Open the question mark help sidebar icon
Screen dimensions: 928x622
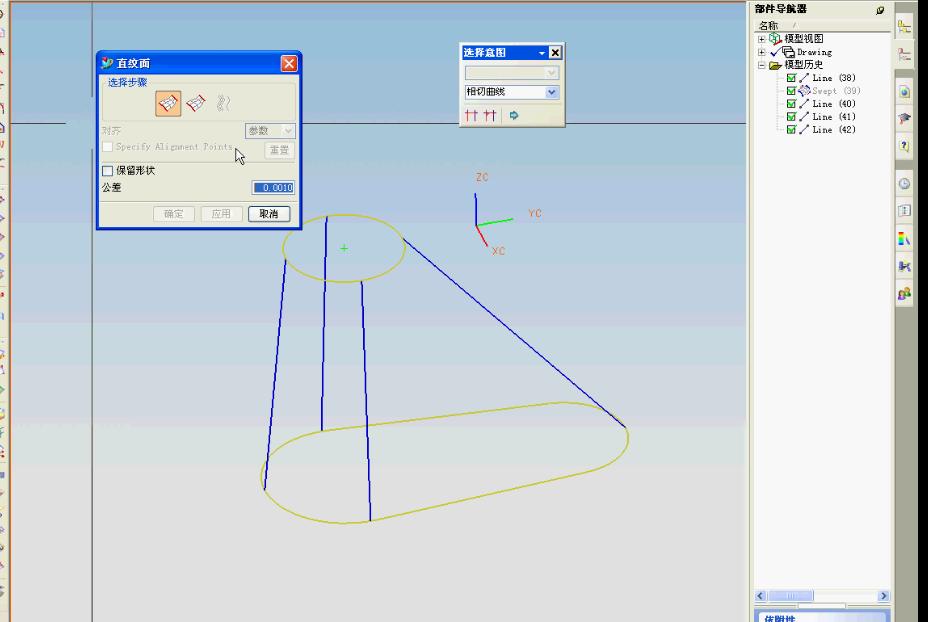[904, 145]
